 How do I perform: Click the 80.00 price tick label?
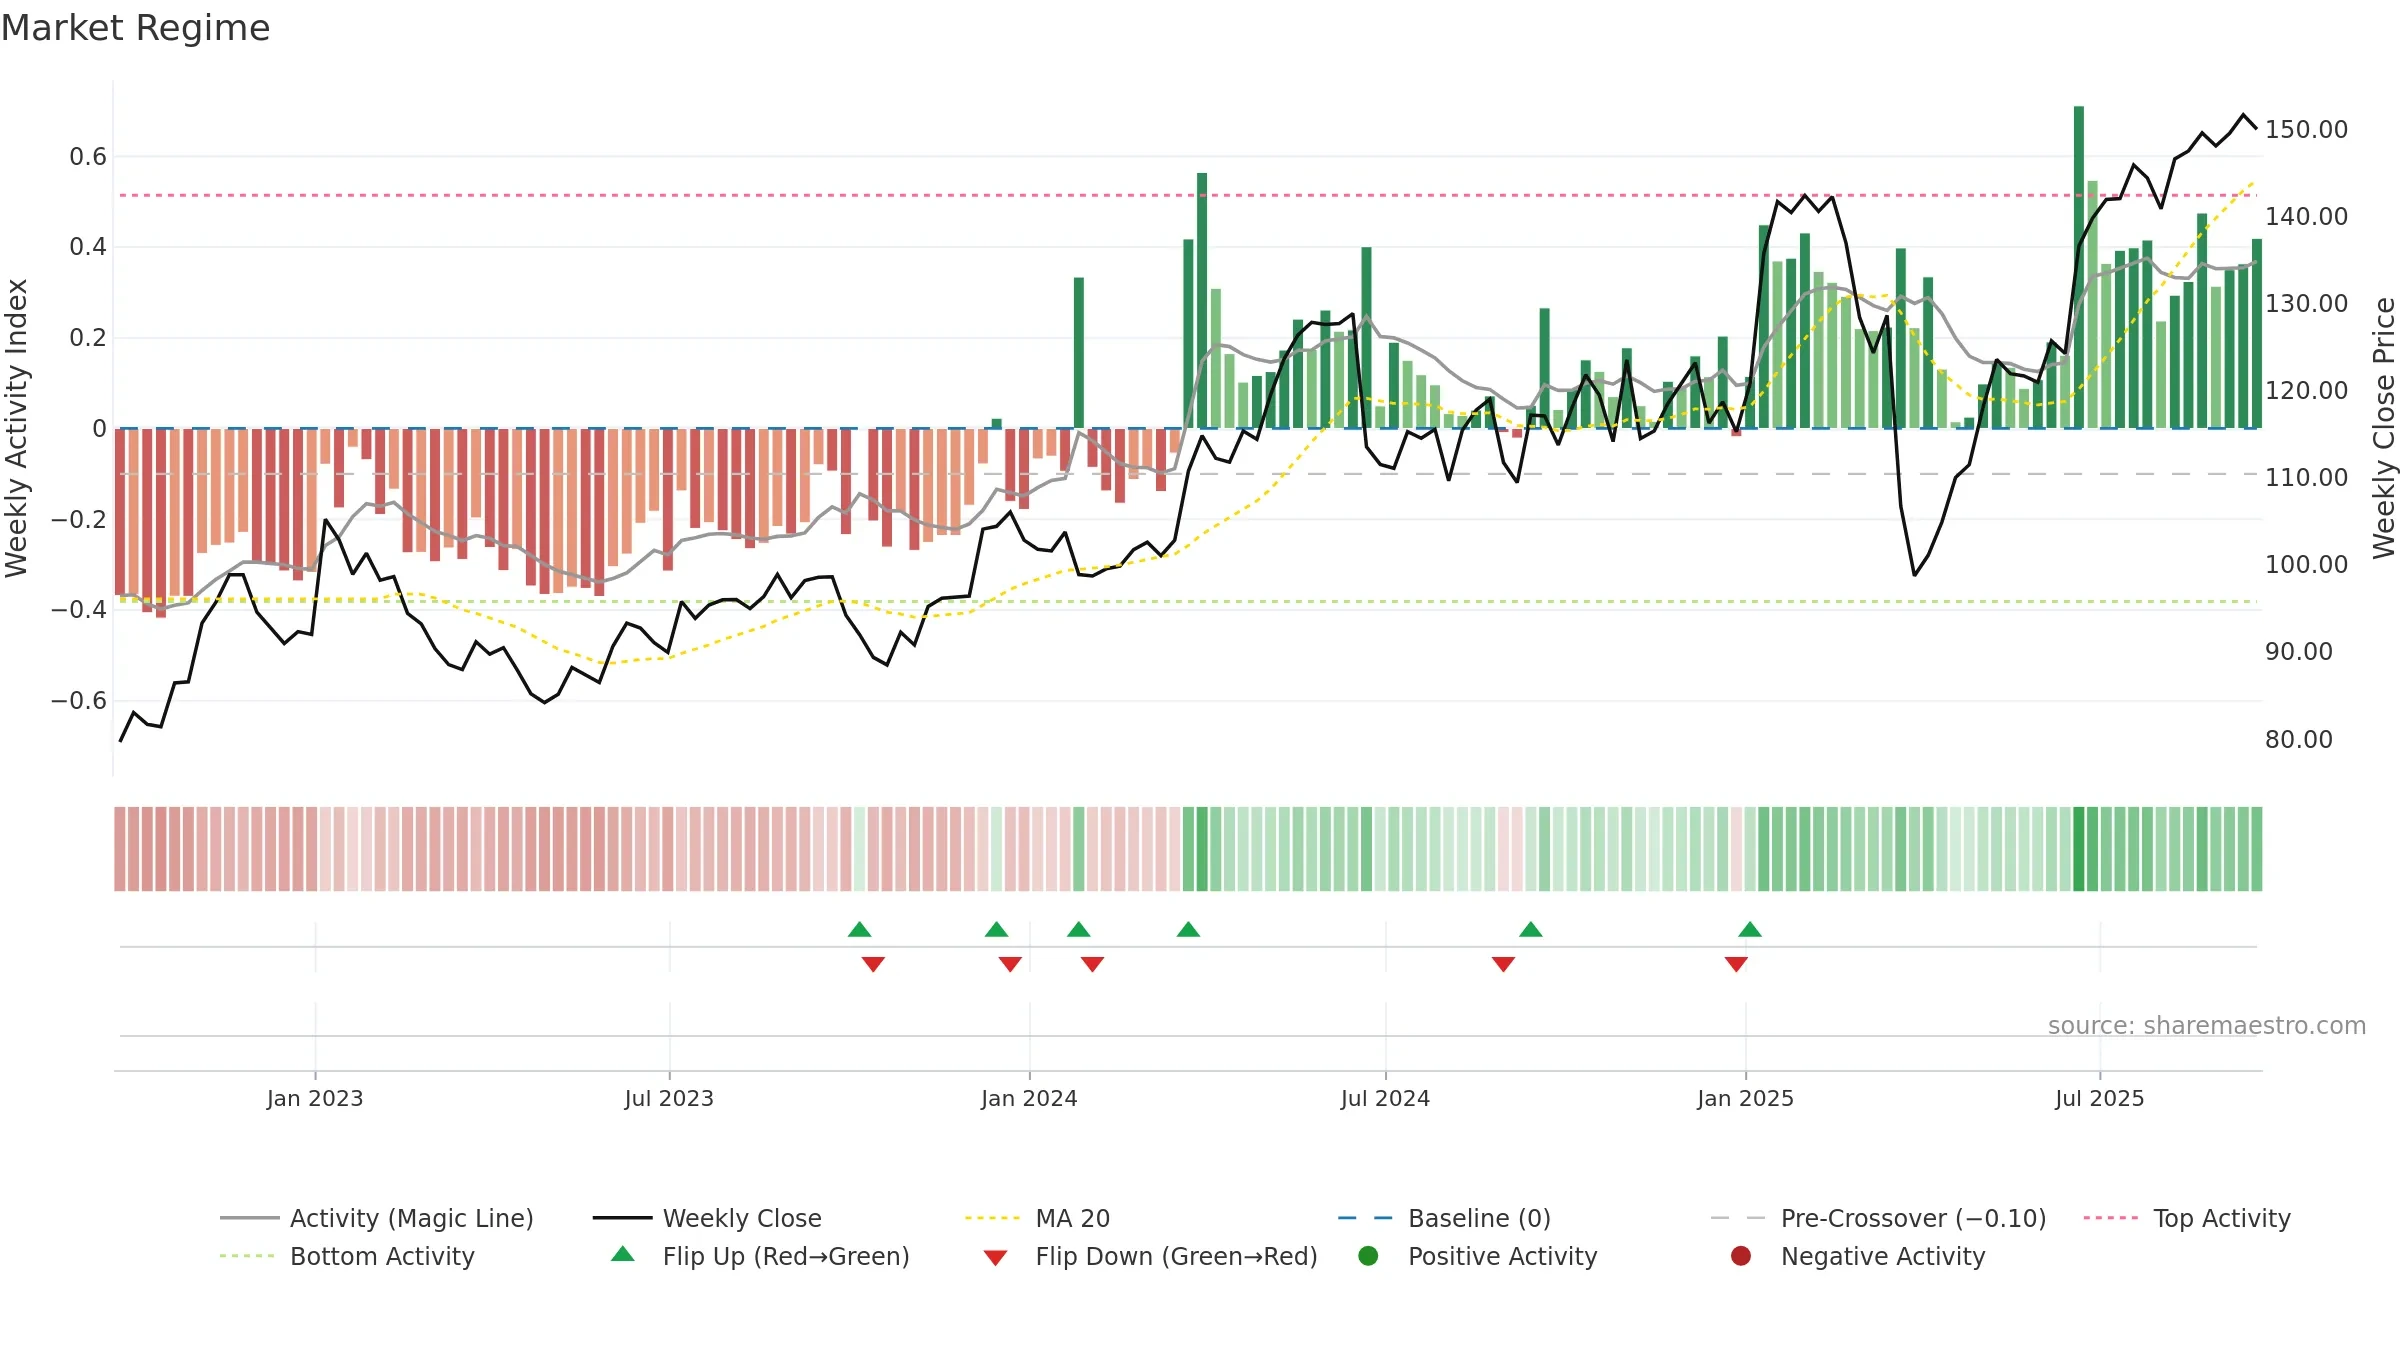(x=2299, y=740)
